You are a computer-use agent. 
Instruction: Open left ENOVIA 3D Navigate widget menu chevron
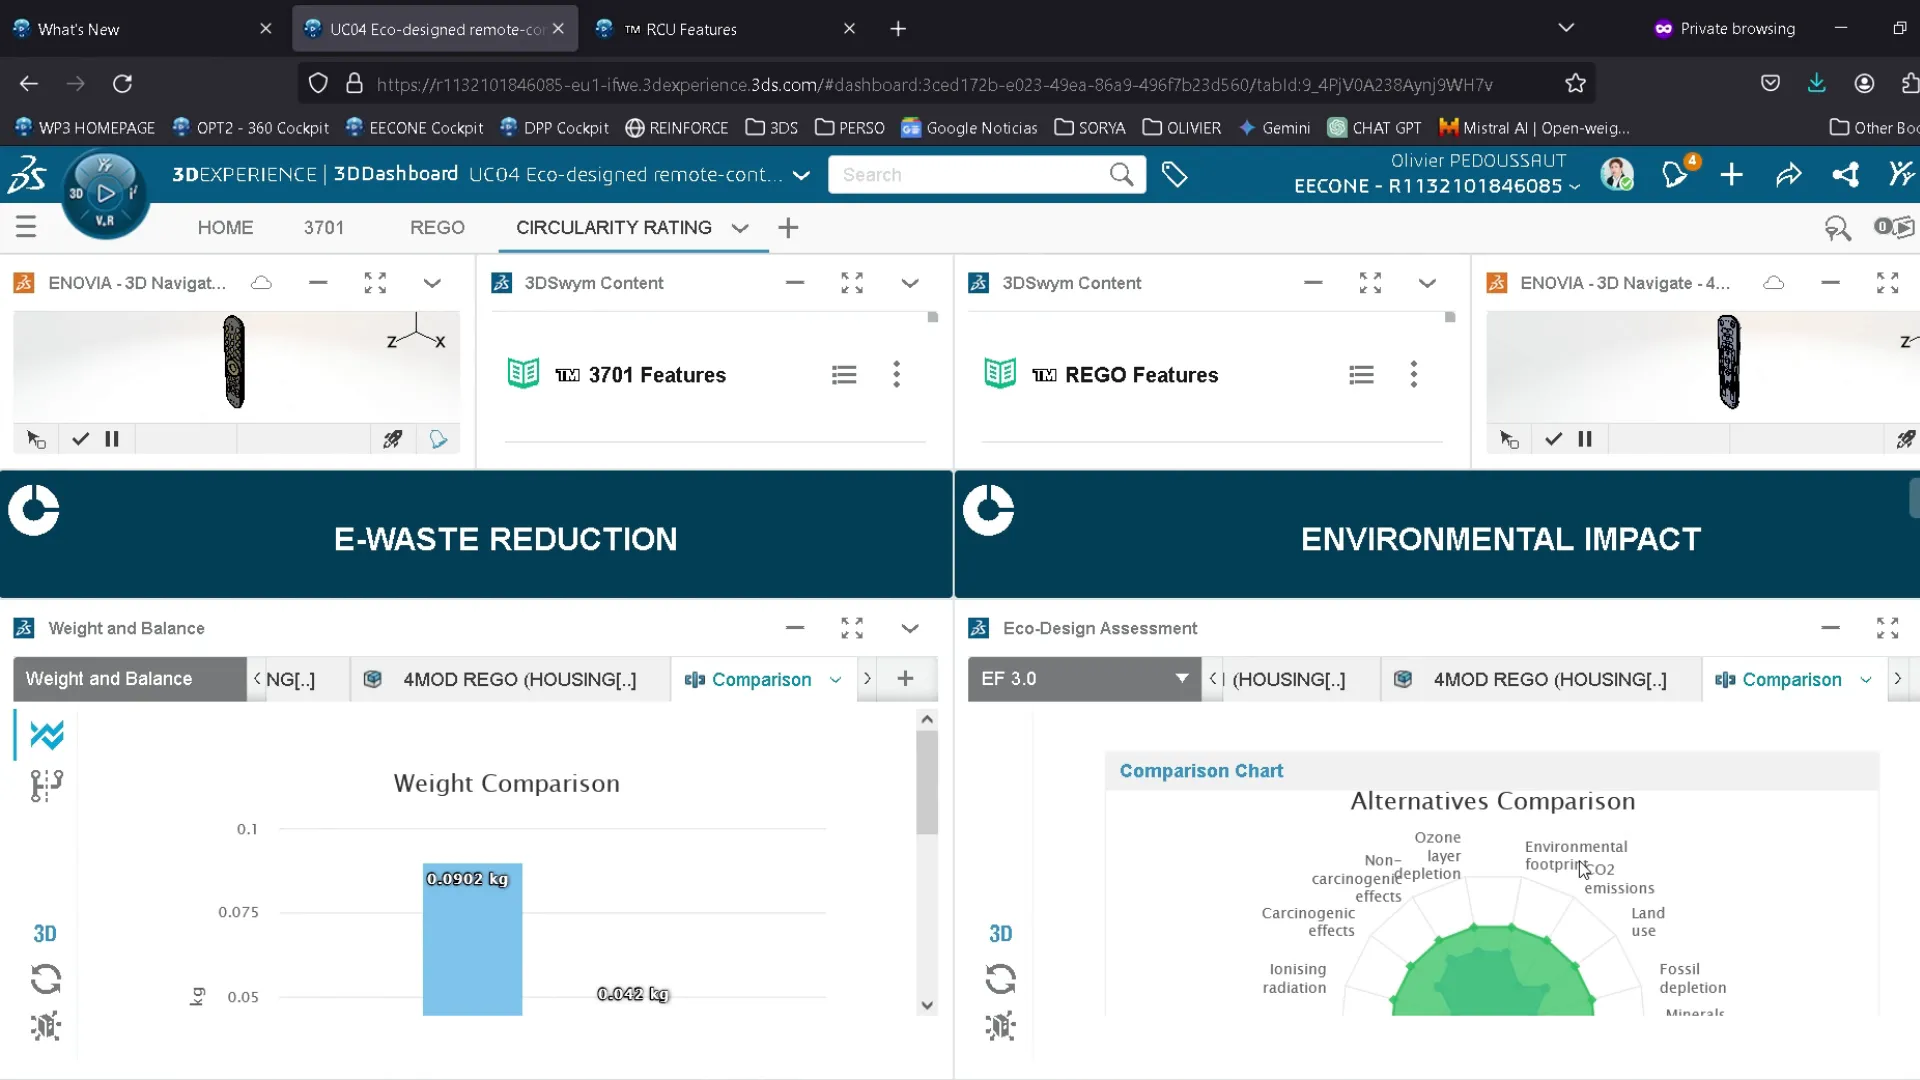tap(432, 283)
